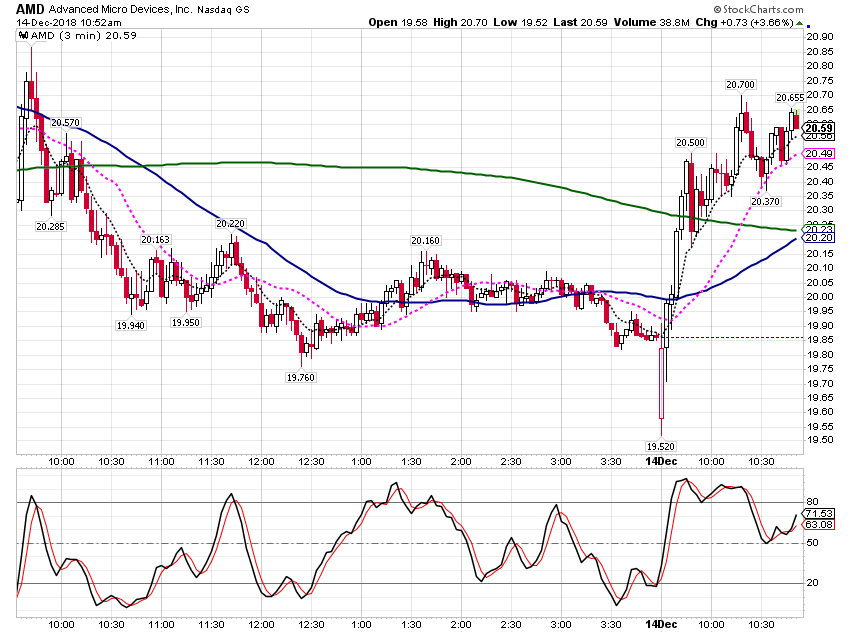Image resolution: width=850 pixels, height=633 pixels.
Task: Click the 80 overbought level label
Action: [812, 502]
